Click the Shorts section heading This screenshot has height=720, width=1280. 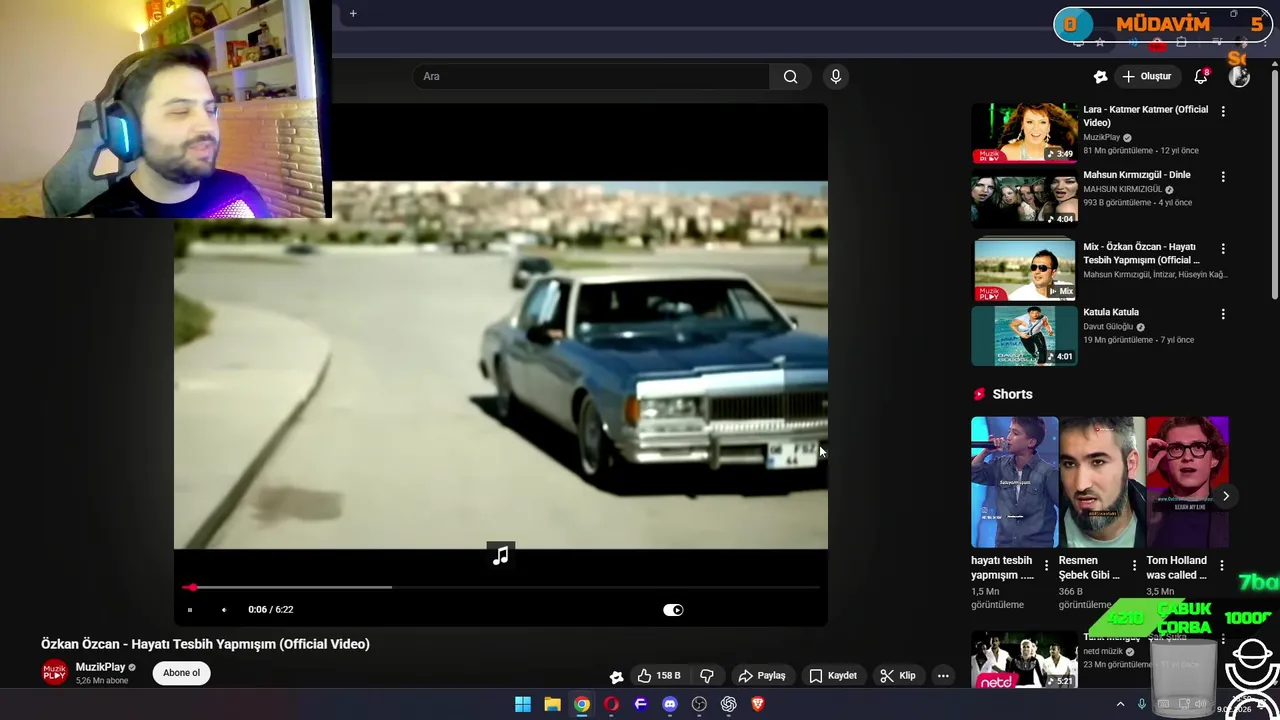(x=1012, y=394)
